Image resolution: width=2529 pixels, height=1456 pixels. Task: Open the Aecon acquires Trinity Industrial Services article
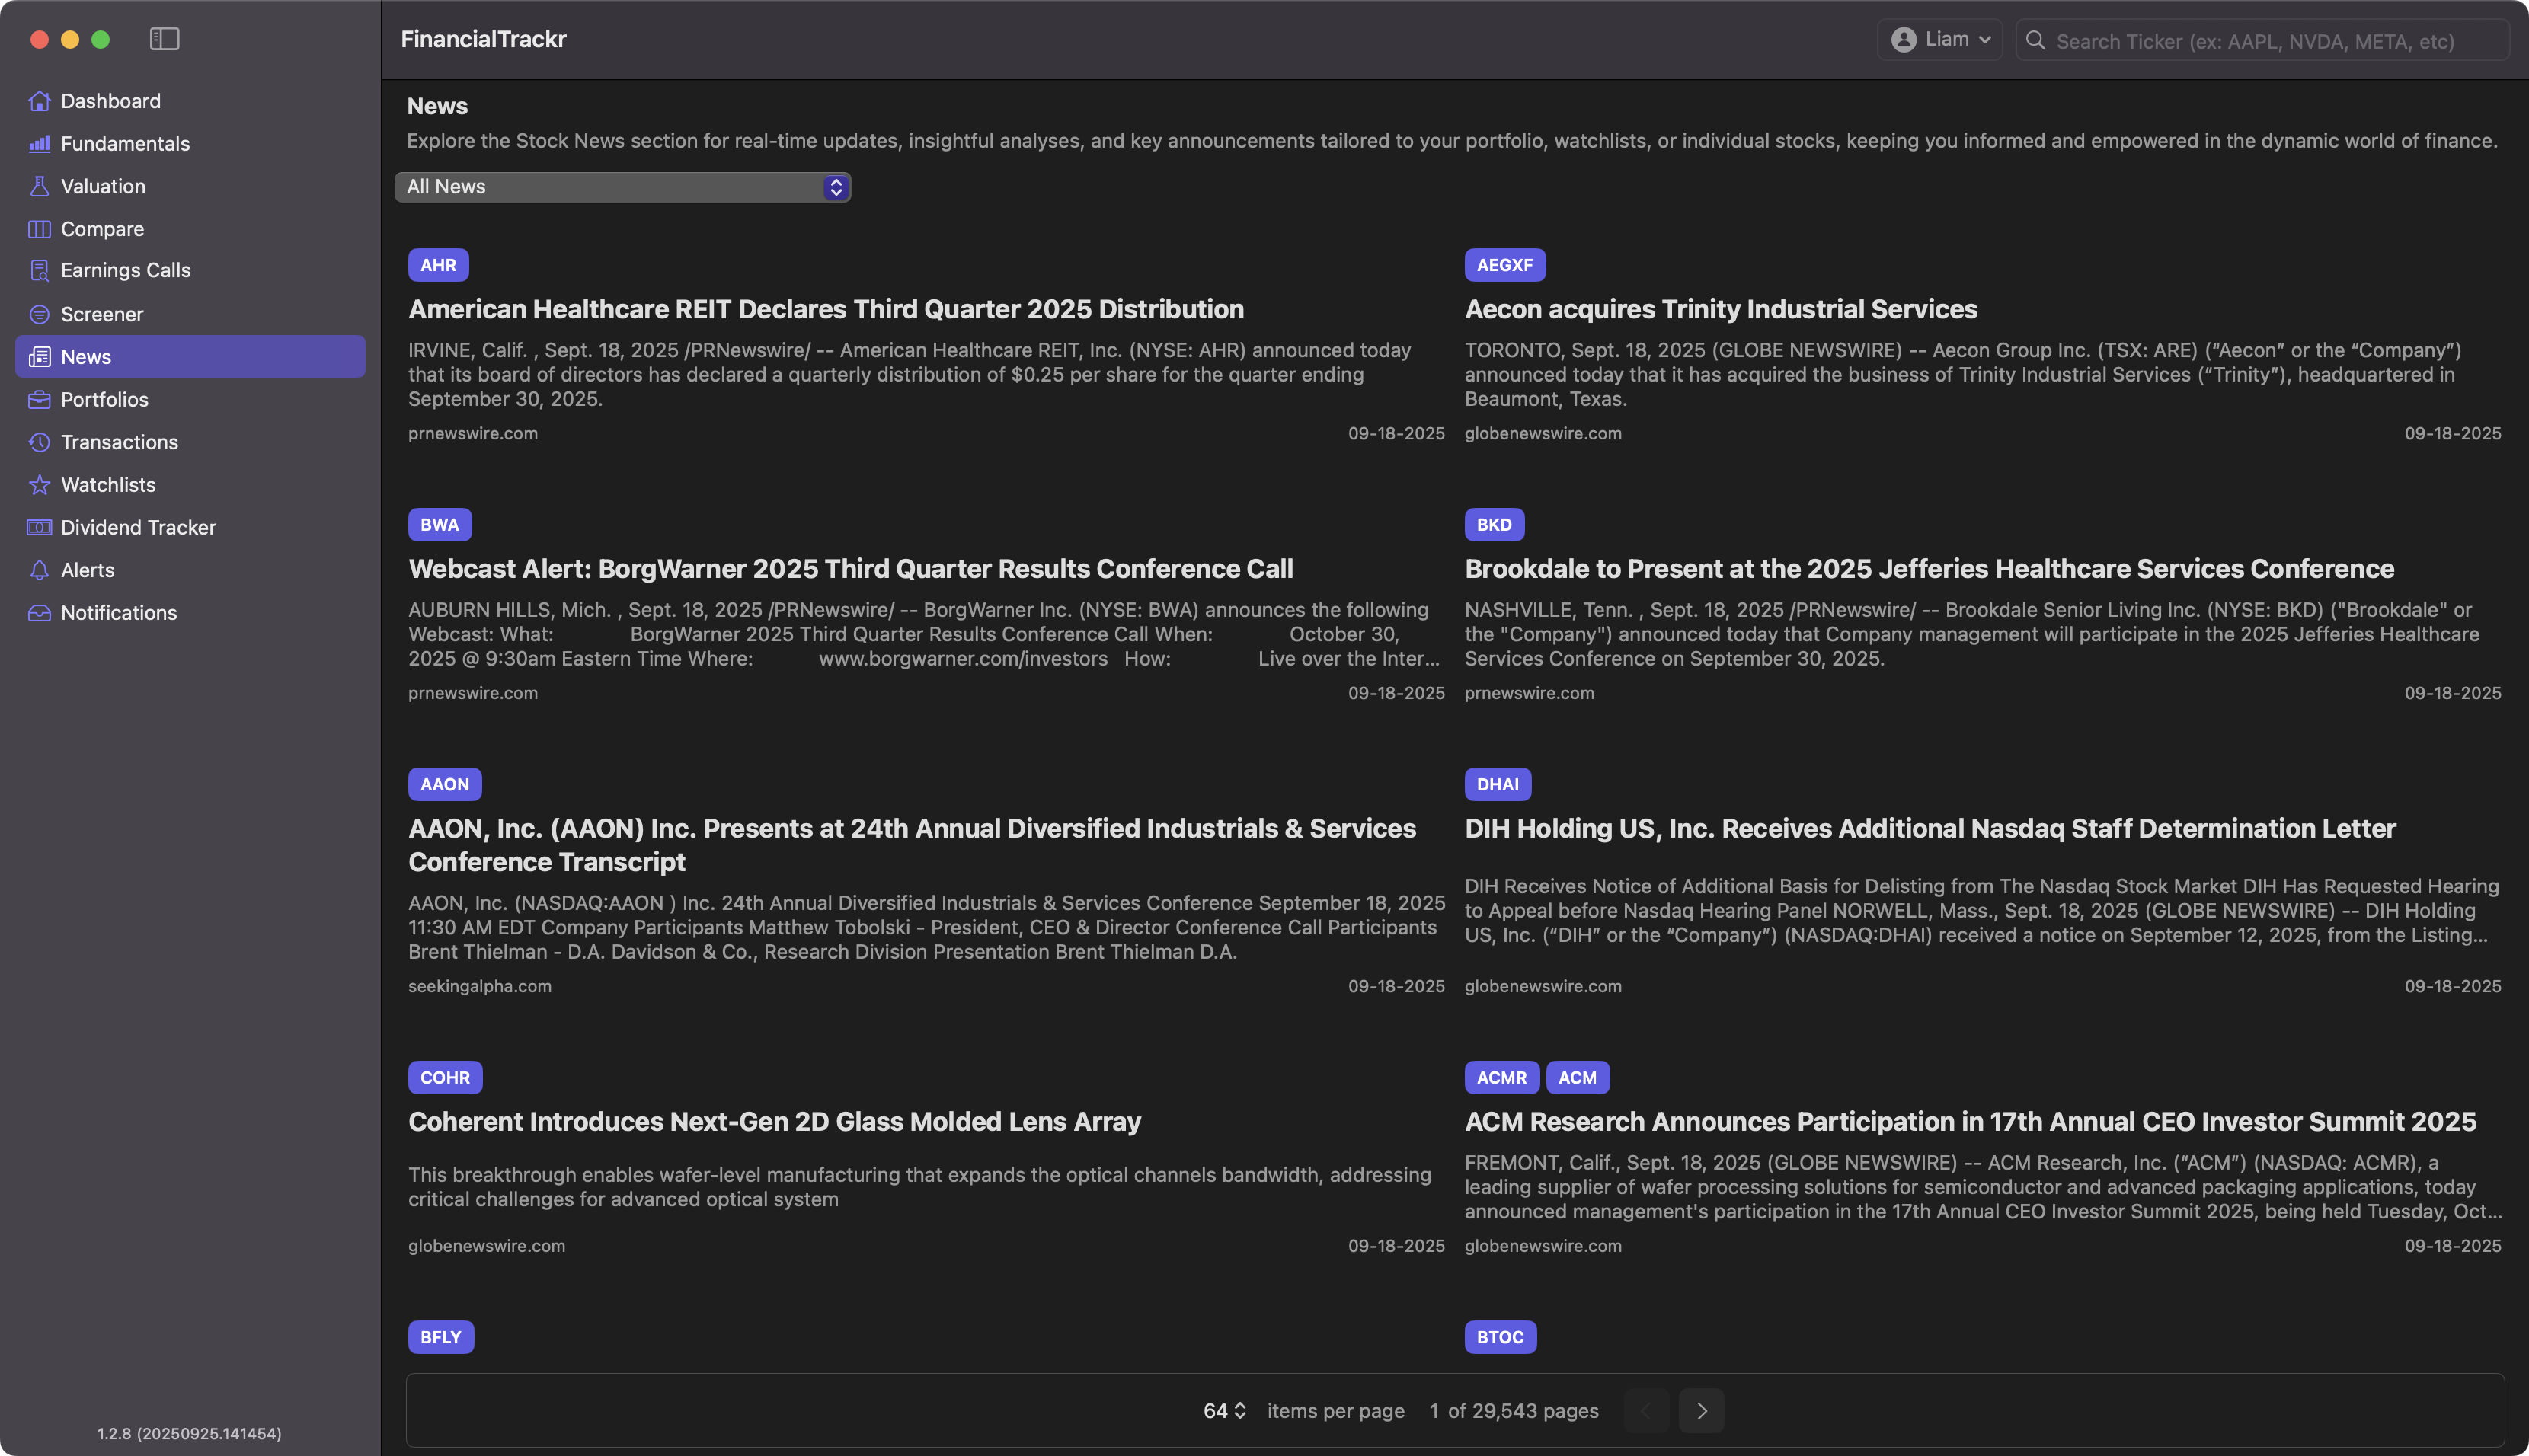[1720, 309]
